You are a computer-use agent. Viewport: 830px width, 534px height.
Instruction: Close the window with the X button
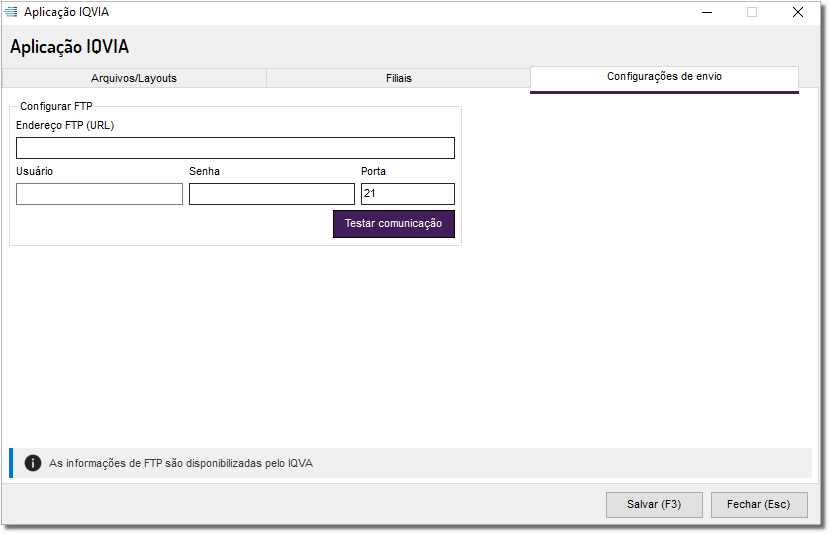click(x=798, y=12)
